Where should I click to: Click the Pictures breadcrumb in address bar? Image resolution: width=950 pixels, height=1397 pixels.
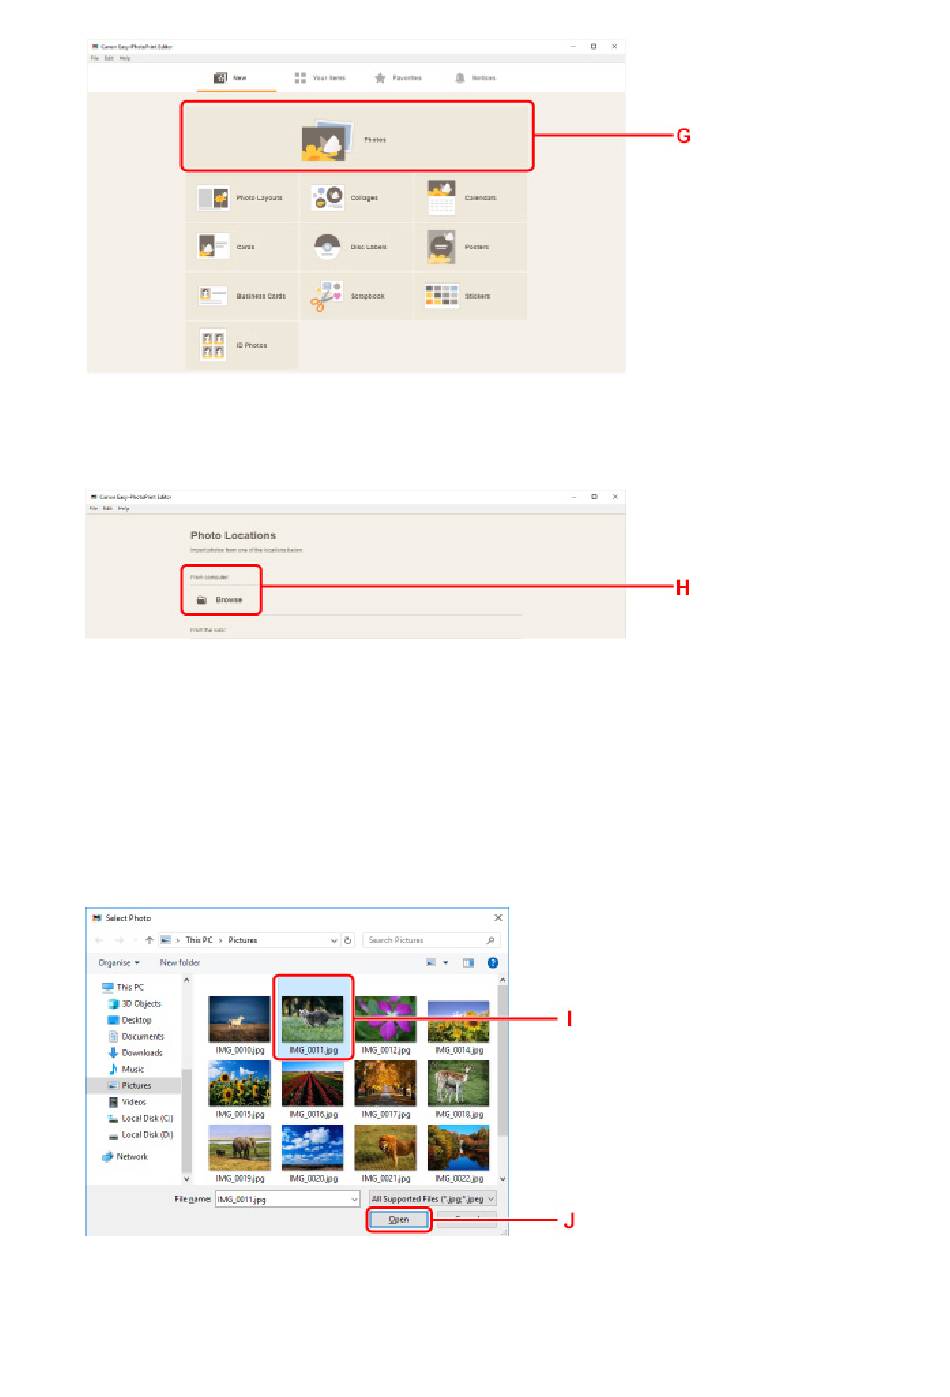(243, 940)
